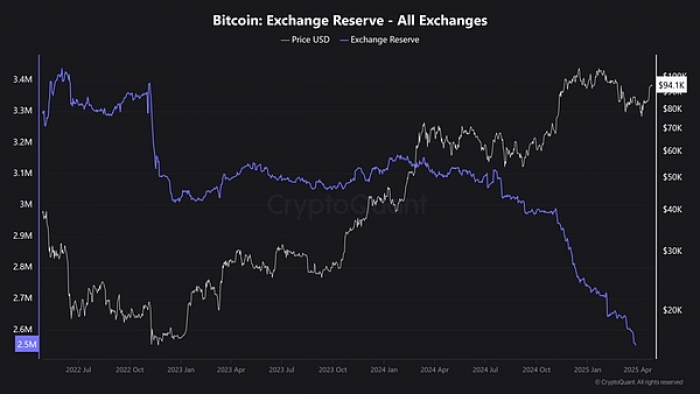Select the 2022 Oct date axis tick

130,370
